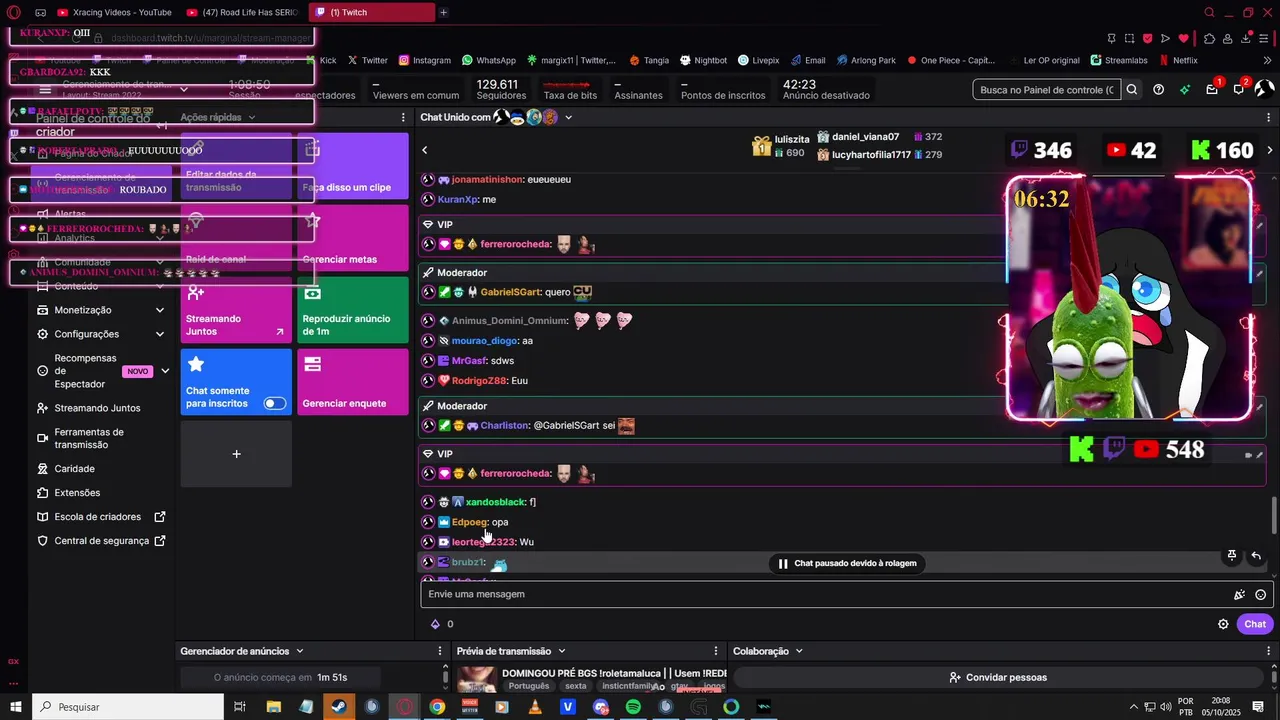
Task: Open the profile avatar menu
Action: [x=1265, y=89]
